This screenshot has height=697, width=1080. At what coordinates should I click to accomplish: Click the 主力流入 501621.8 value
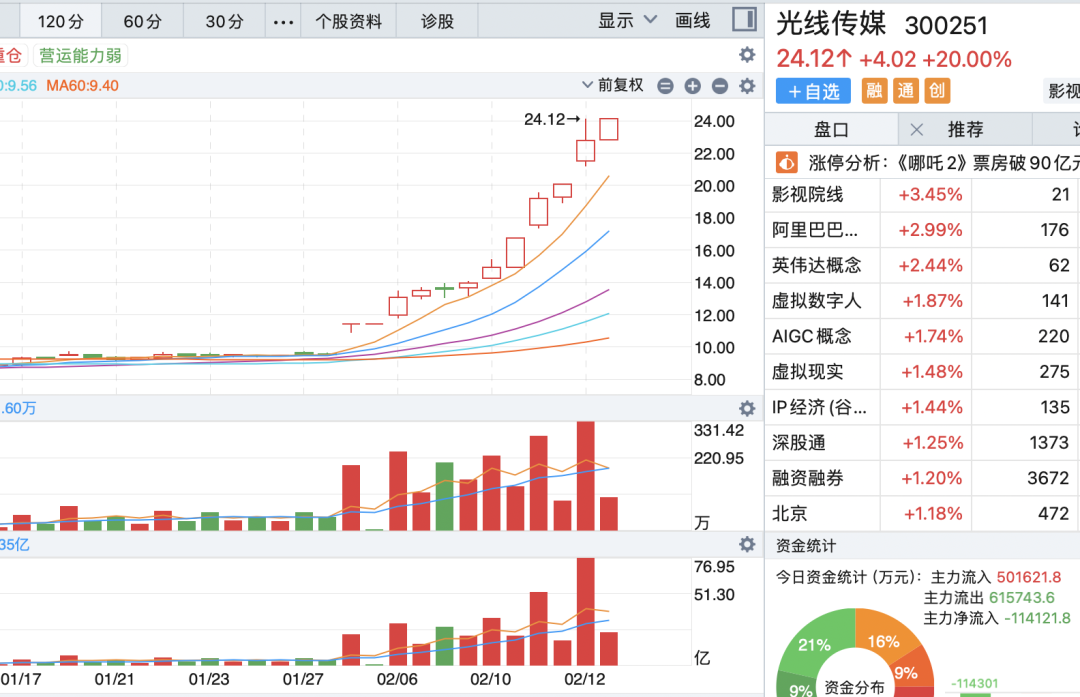[1029, 577]
